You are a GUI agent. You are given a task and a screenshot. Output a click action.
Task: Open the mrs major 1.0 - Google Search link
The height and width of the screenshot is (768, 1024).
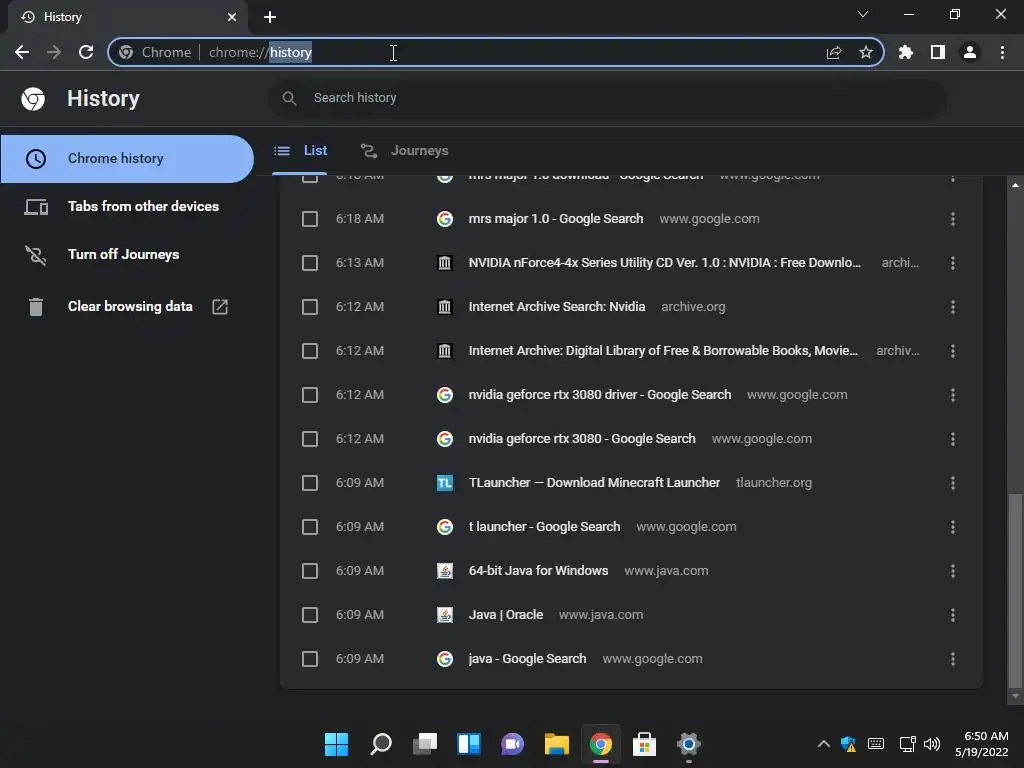[556, 219]
